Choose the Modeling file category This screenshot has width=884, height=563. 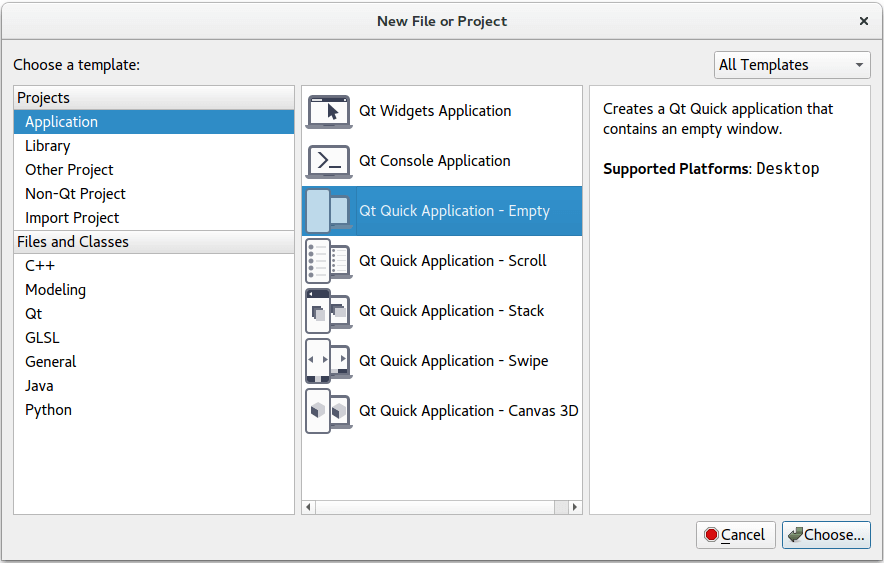(55, 290)
